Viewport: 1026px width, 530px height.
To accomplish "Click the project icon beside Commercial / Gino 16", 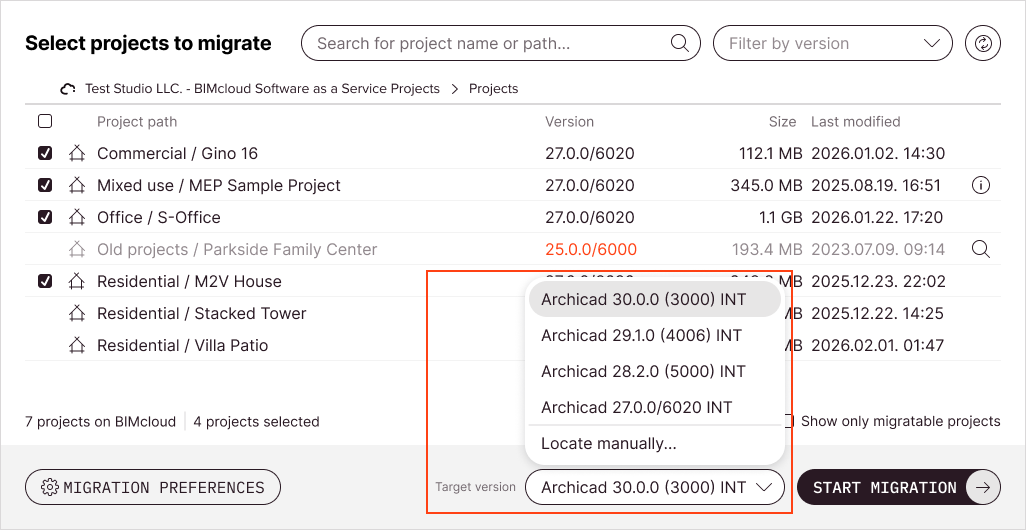I will tap(77, 154).
